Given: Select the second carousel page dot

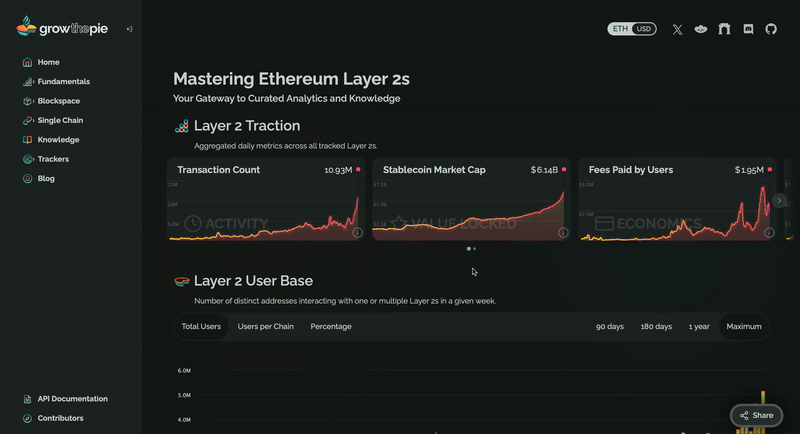Looking at the screenshot, I should pyautogui.click(x=474, y=249).
